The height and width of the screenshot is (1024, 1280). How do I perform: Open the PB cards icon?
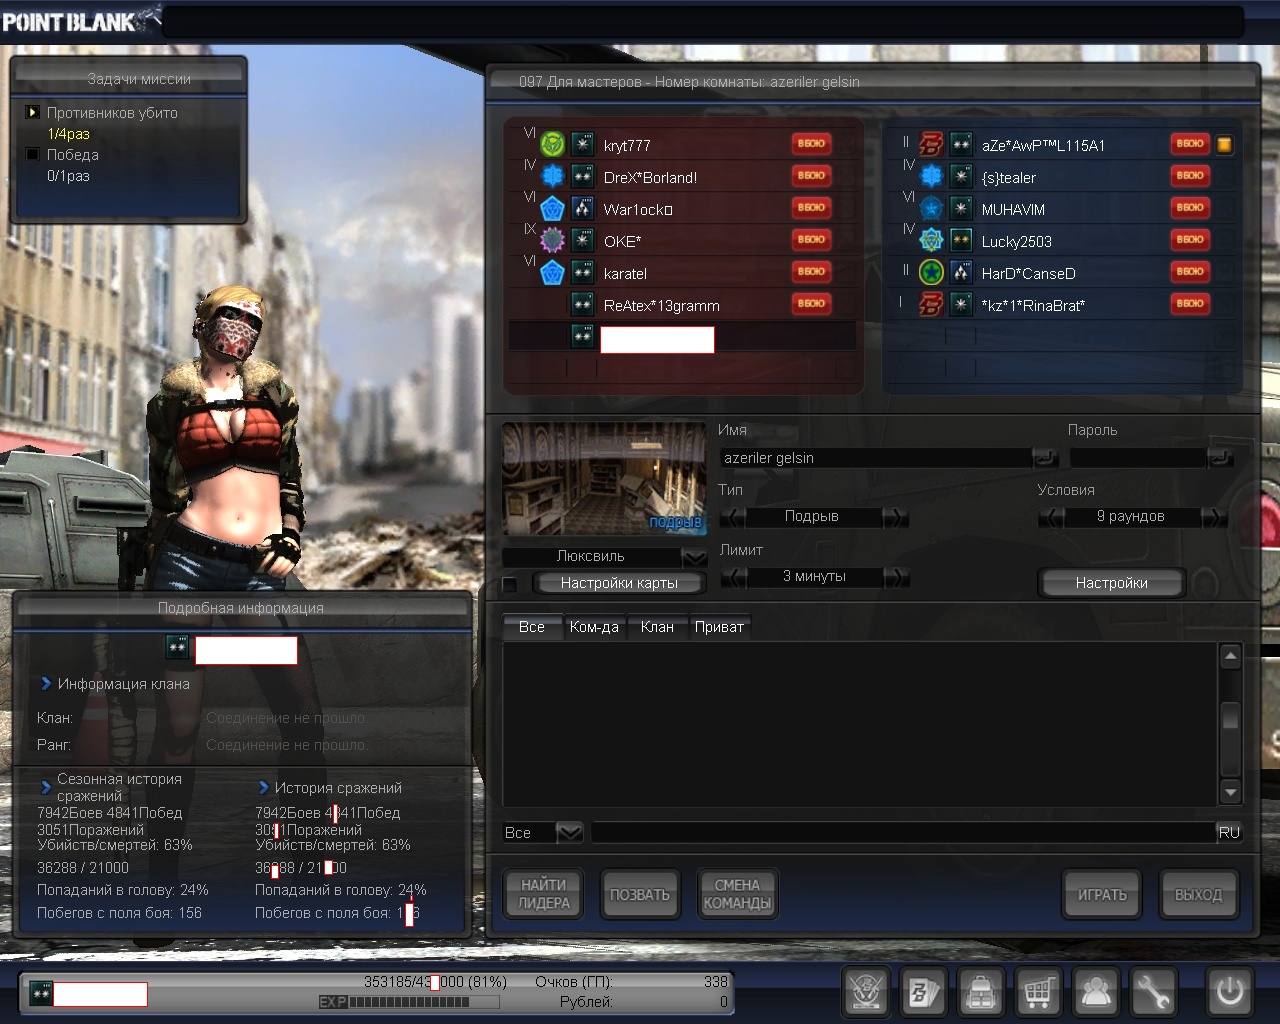pos(923,992)
